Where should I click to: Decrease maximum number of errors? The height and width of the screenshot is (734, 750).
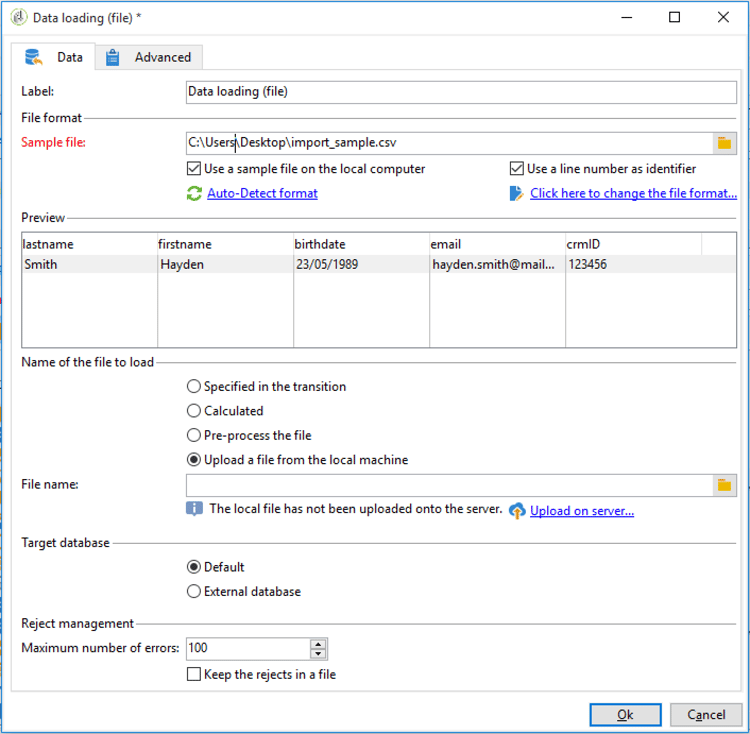click(318, 654)
